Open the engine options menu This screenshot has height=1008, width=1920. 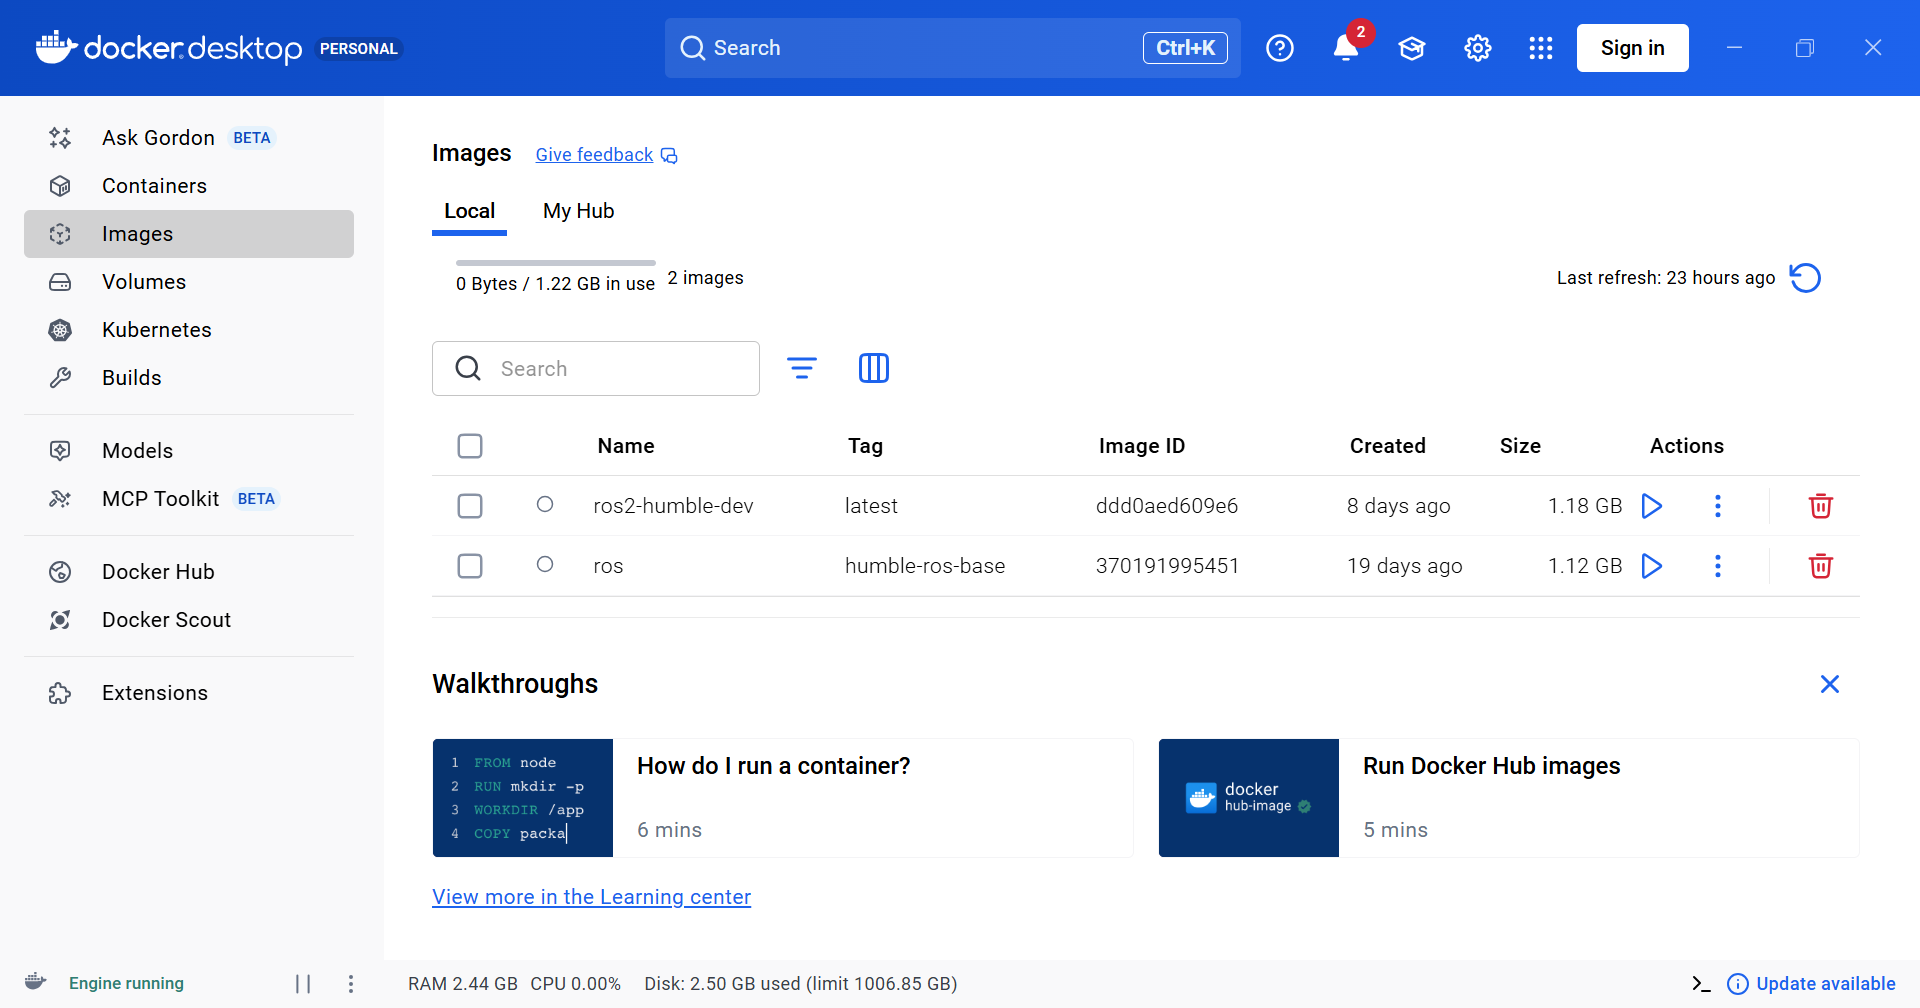pyautogui.click(x=351, y=984)
